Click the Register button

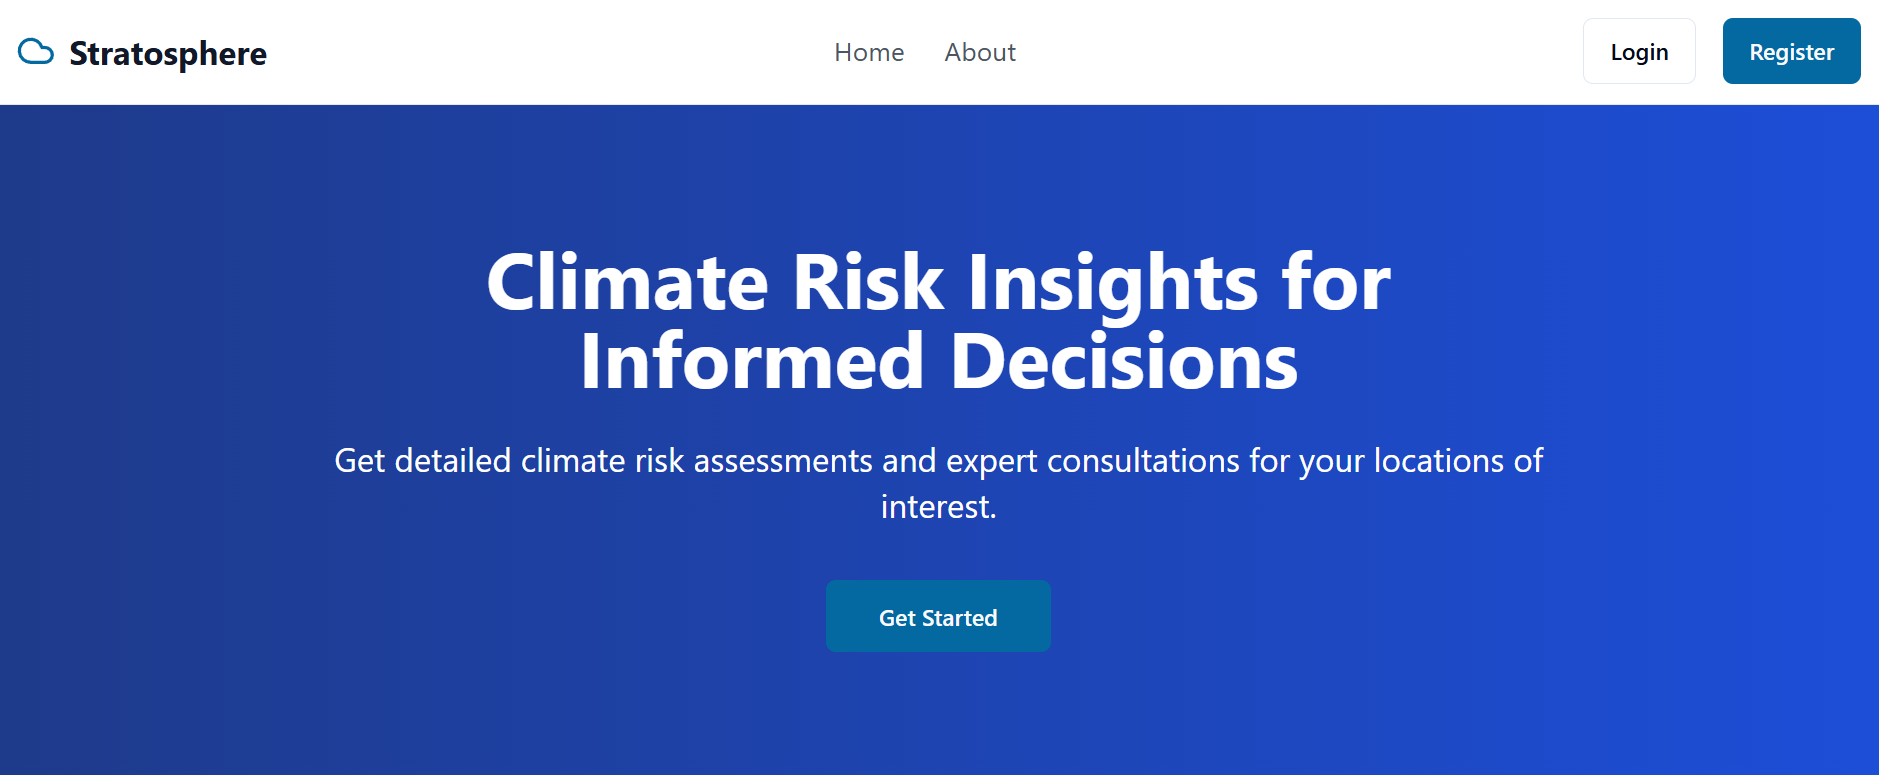[1791, 52]
